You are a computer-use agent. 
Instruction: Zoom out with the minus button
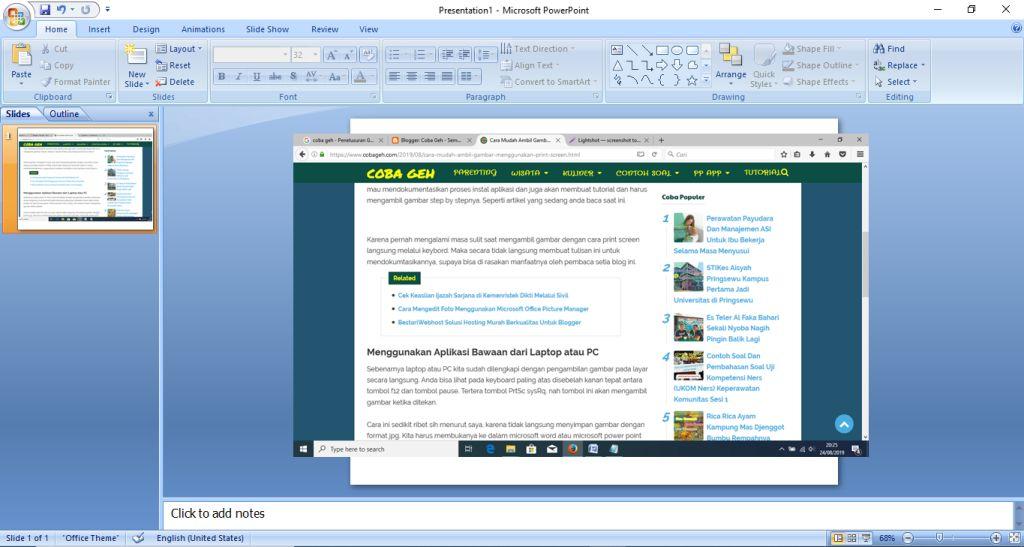coord(908,539)
